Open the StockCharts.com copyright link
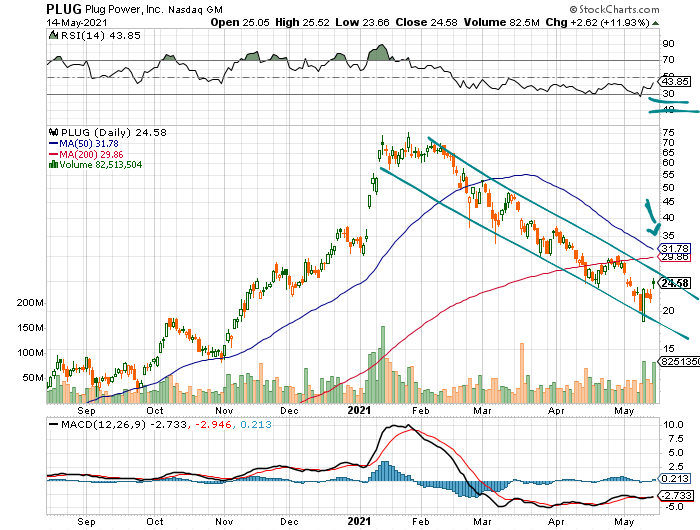The image size is (700, 530). (614, 9)
